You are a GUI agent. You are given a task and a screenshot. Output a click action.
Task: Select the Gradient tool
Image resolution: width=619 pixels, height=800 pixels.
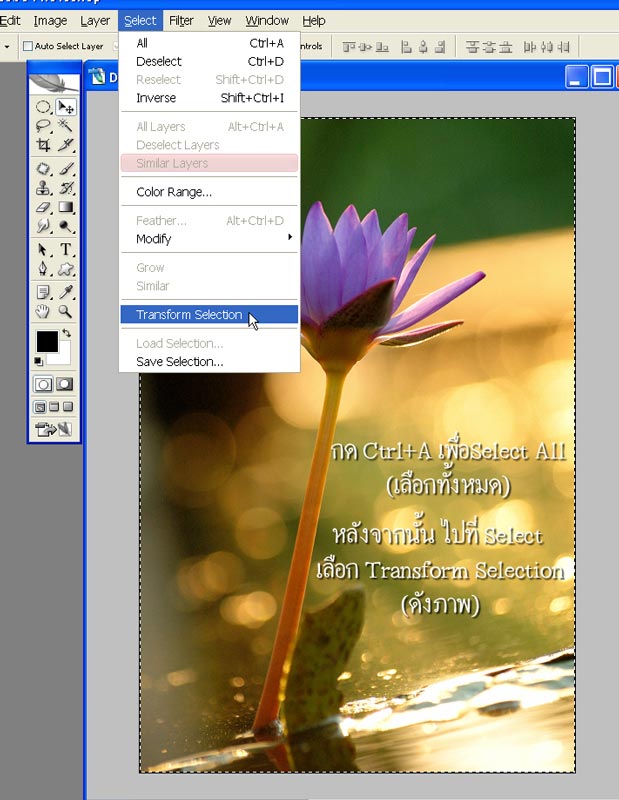click(65, 207)
